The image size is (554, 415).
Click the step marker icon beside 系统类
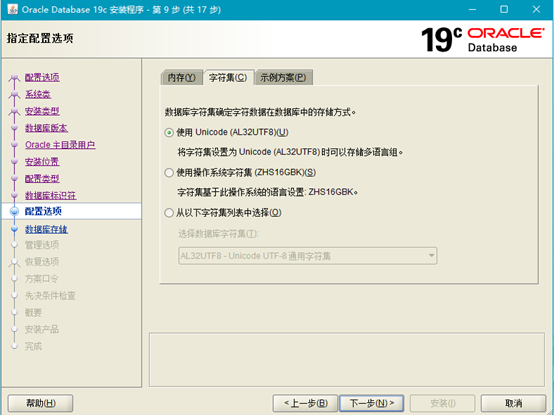click(x=14, y=94)
